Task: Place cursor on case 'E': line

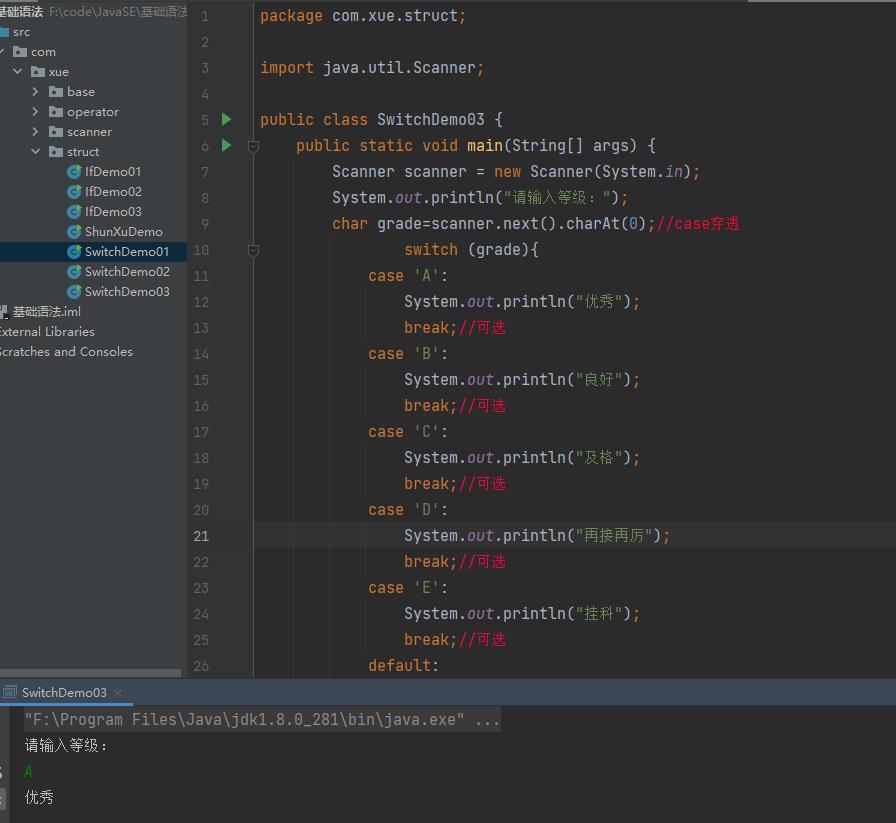Action: pos(408,588)
